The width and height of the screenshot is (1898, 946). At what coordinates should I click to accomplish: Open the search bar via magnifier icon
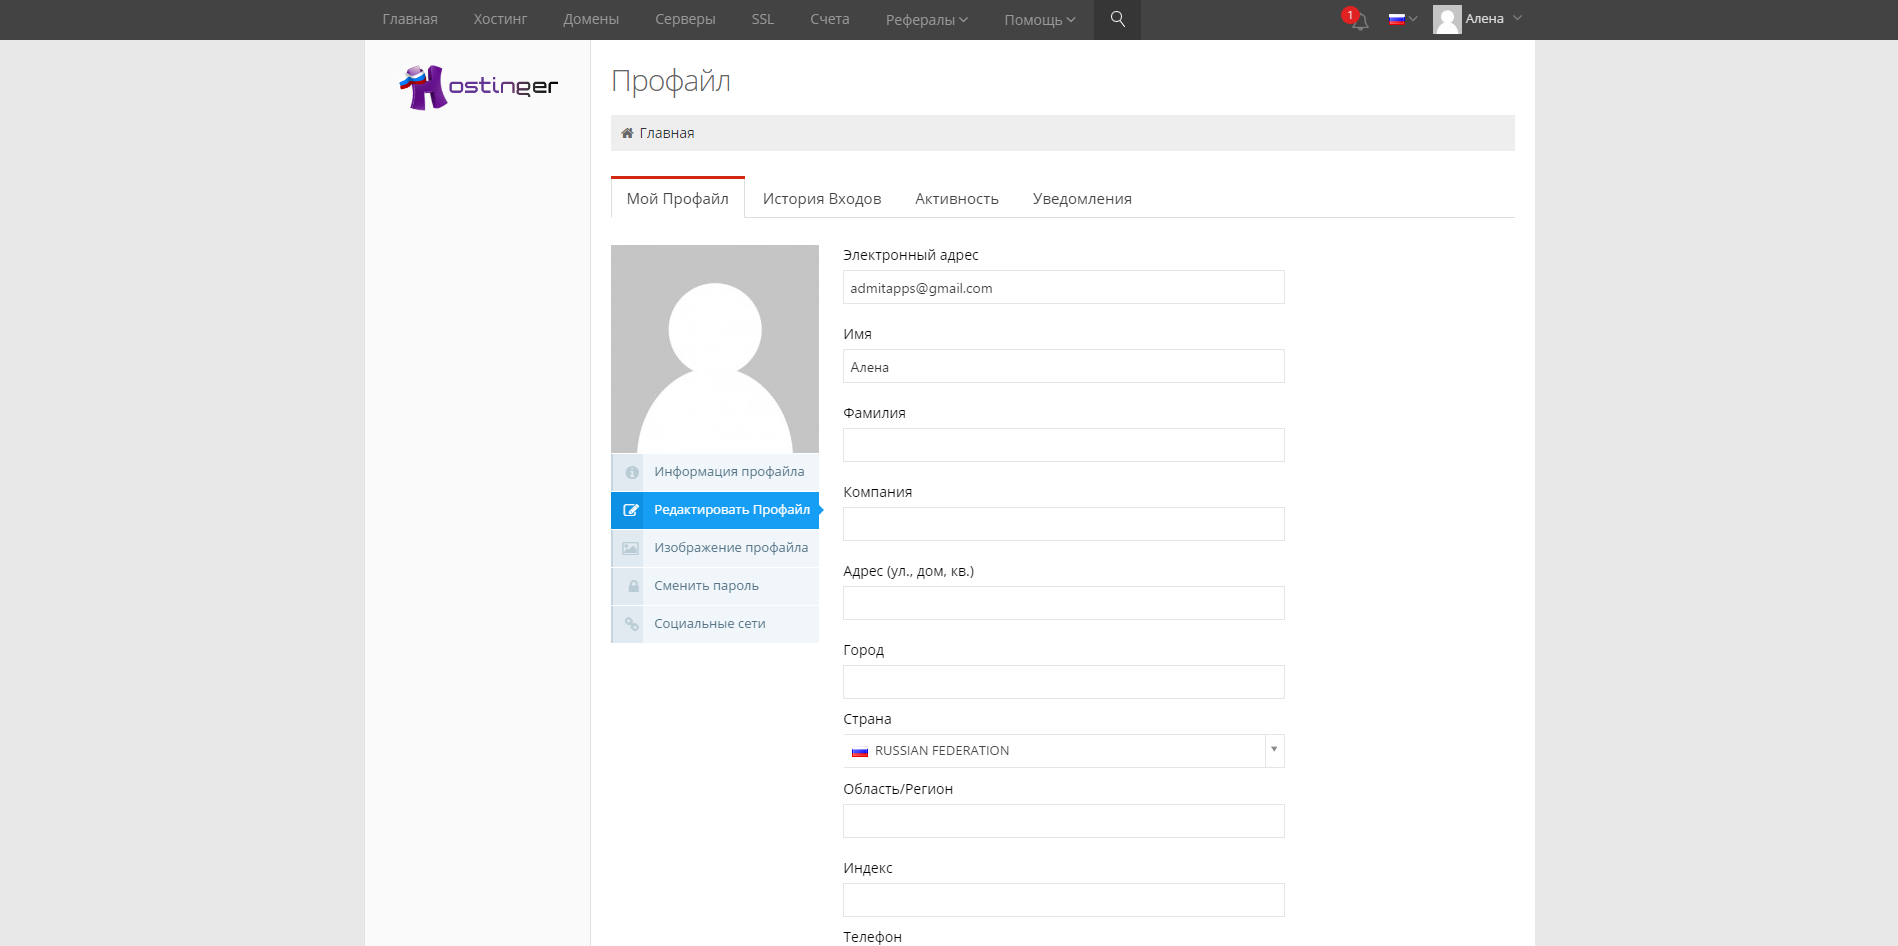[1117, 19]
